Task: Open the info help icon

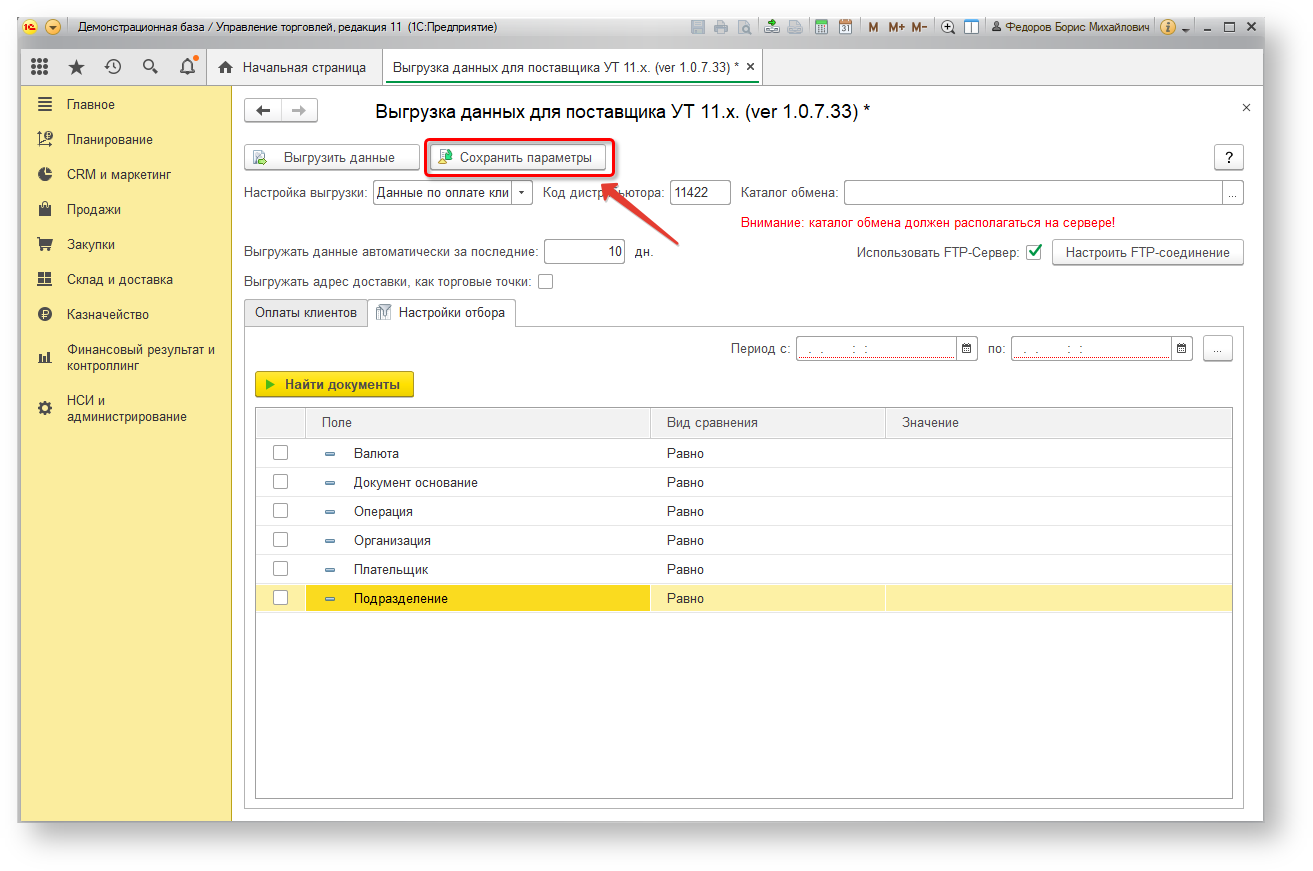Action: point(1168,27)
